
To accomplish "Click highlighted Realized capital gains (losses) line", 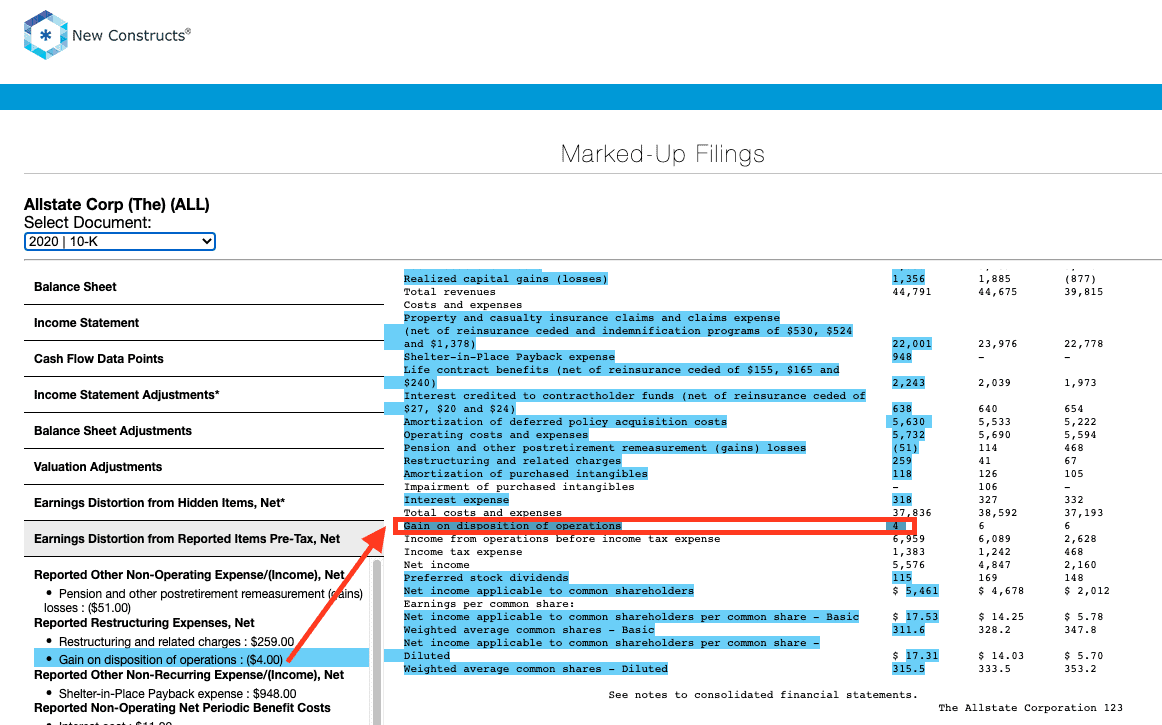I will point(505,279).
